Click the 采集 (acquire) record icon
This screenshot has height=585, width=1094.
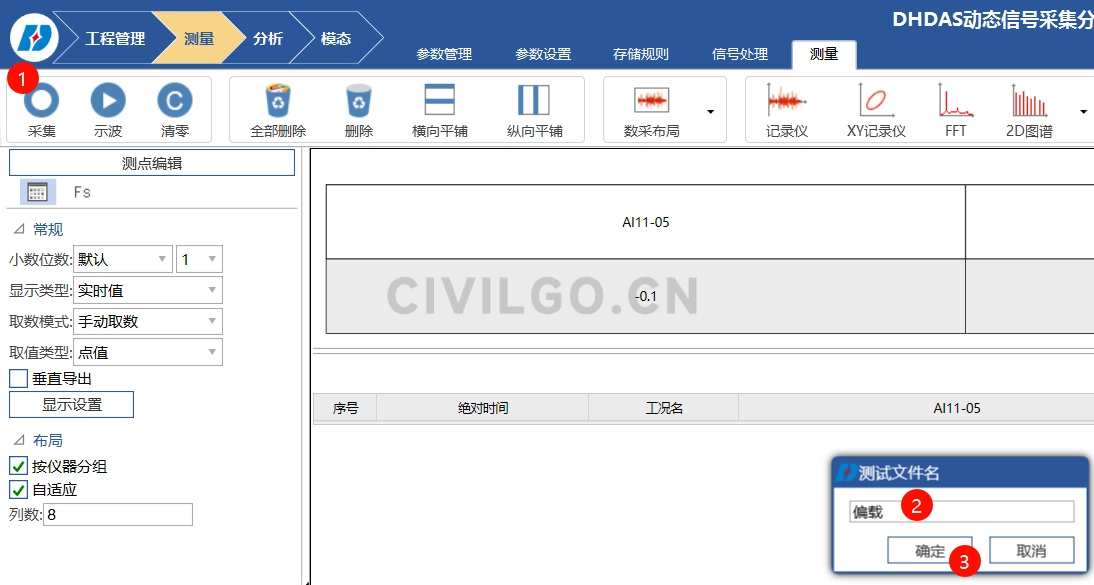click(42, 101)
